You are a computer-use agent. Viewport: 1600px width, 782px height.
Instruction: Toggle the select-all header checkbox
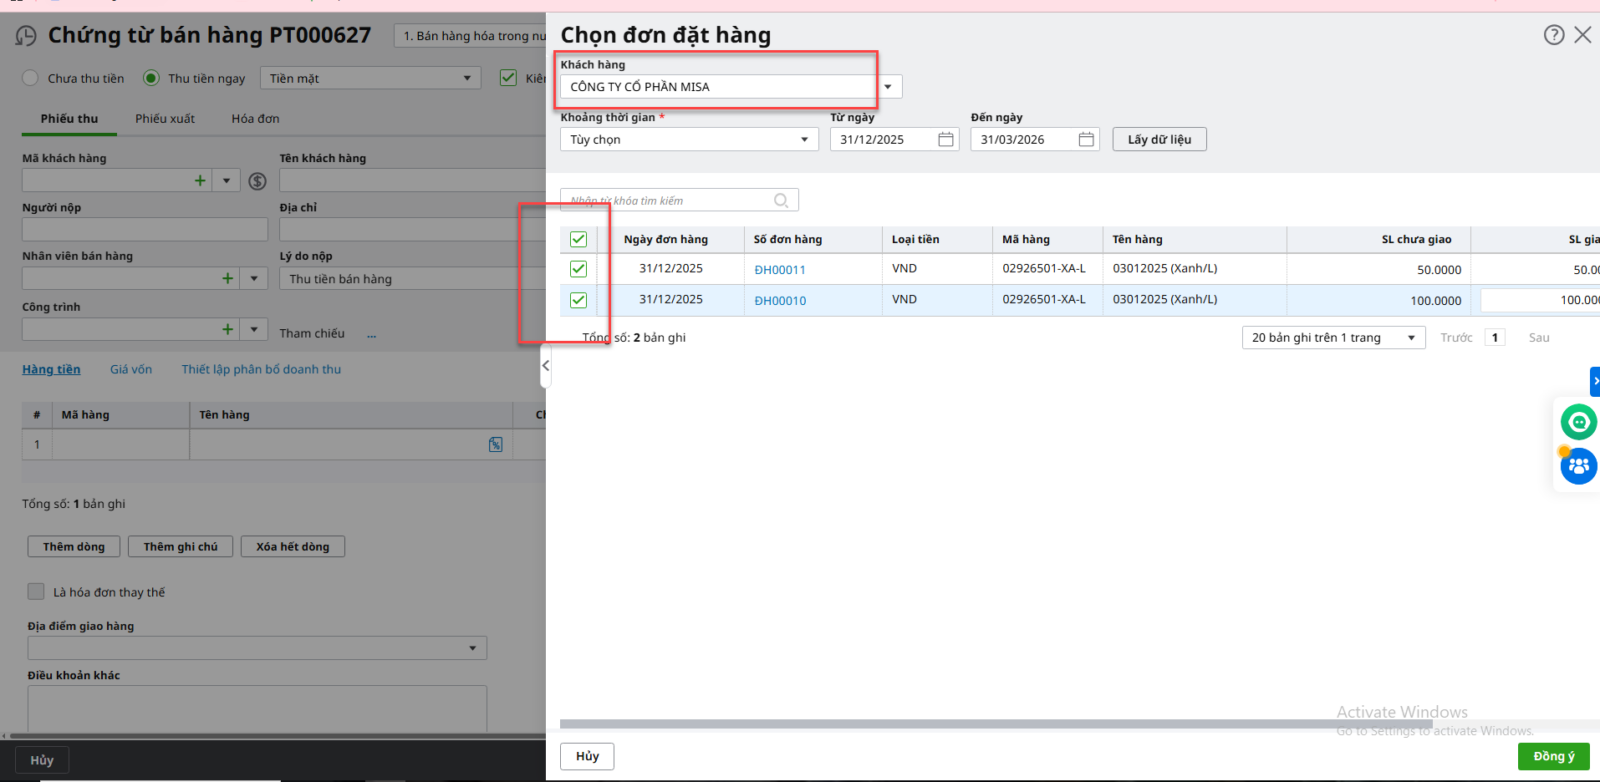coord(578,239)
